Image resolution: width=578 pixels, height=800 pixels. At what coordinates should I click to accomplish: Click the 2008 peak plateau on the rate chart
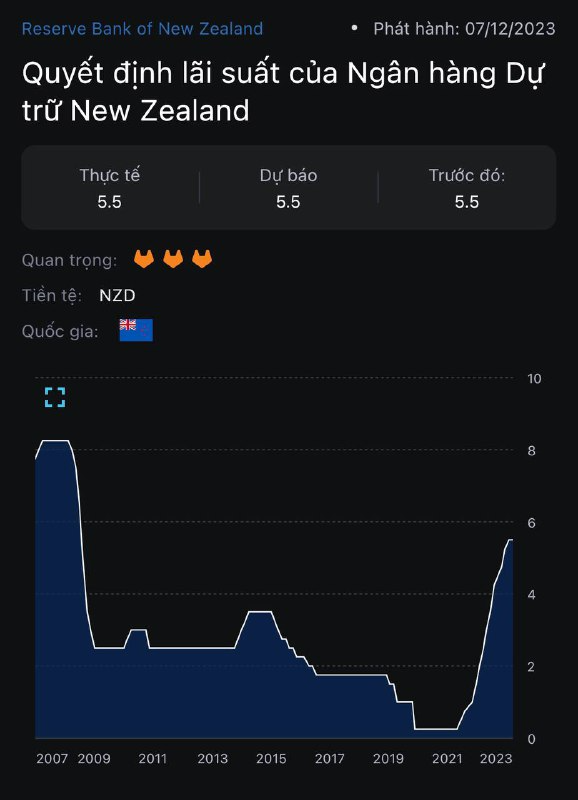tap(55, 441)
